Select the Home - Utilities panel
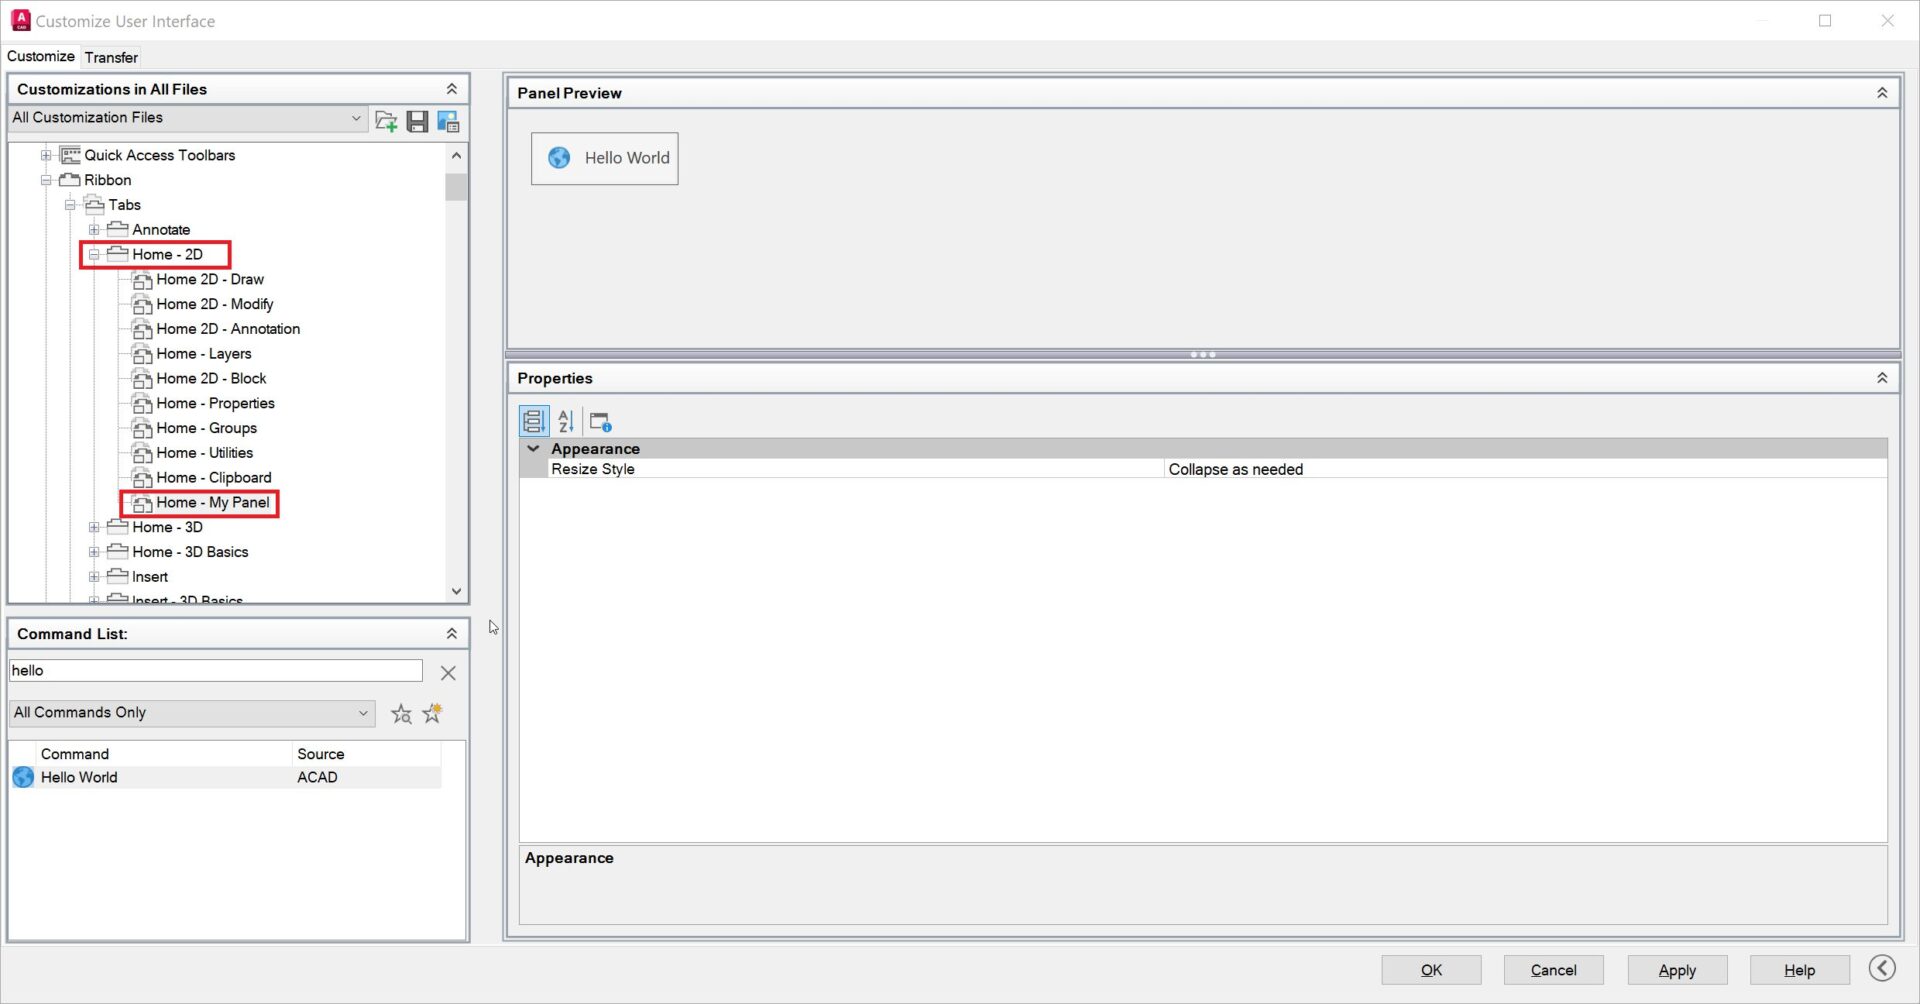This screenshot has width=1920, height=1004. (x=205, y=453)
